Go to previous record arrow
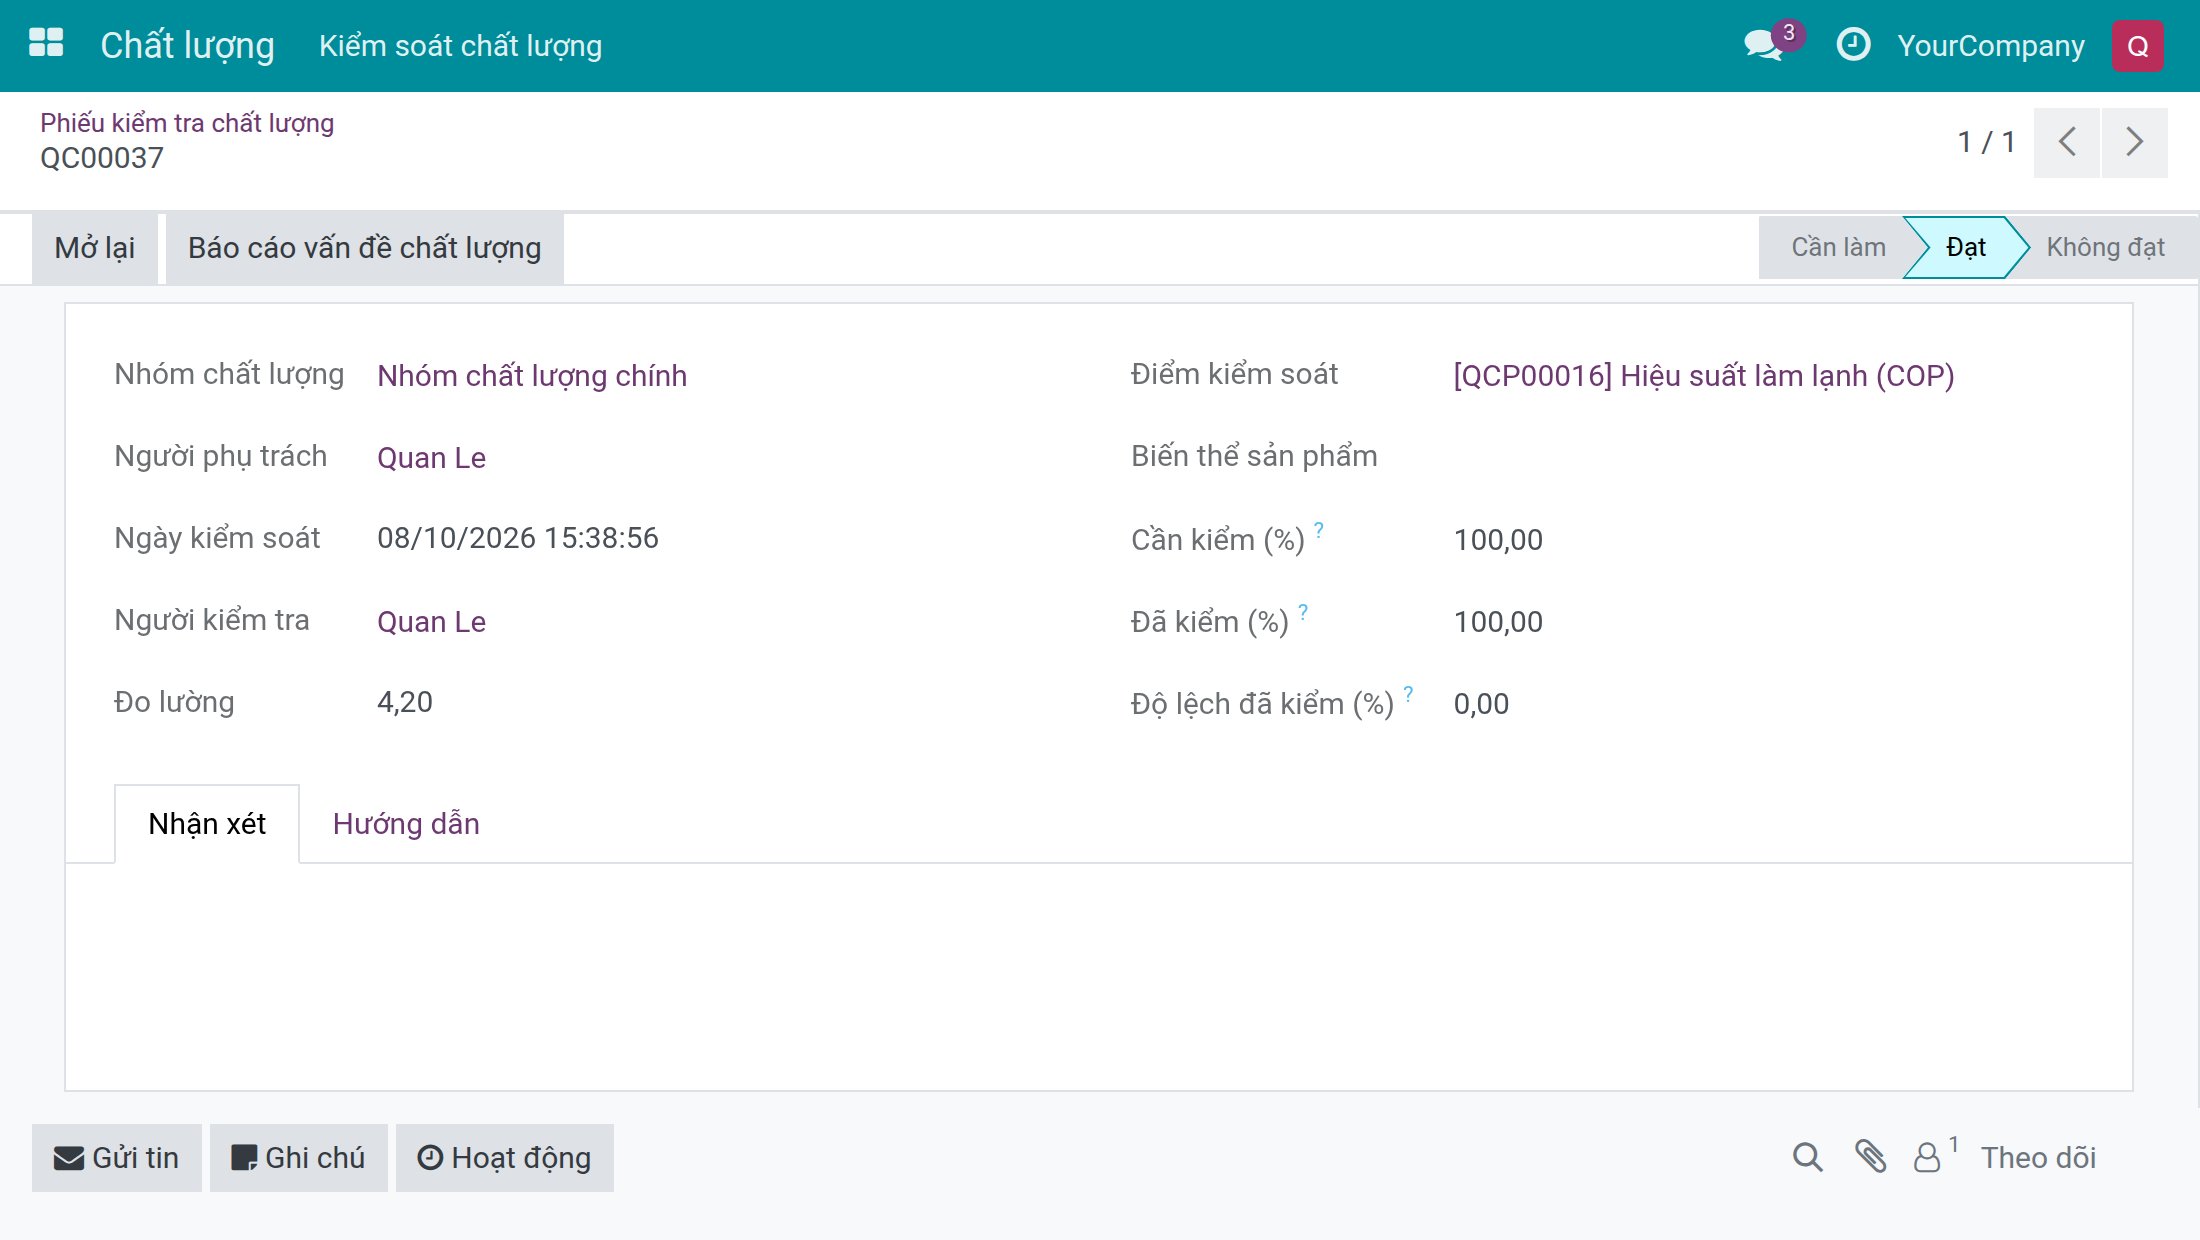The height and width of the screenshot is (1240, 2200). click(2066, 142)
